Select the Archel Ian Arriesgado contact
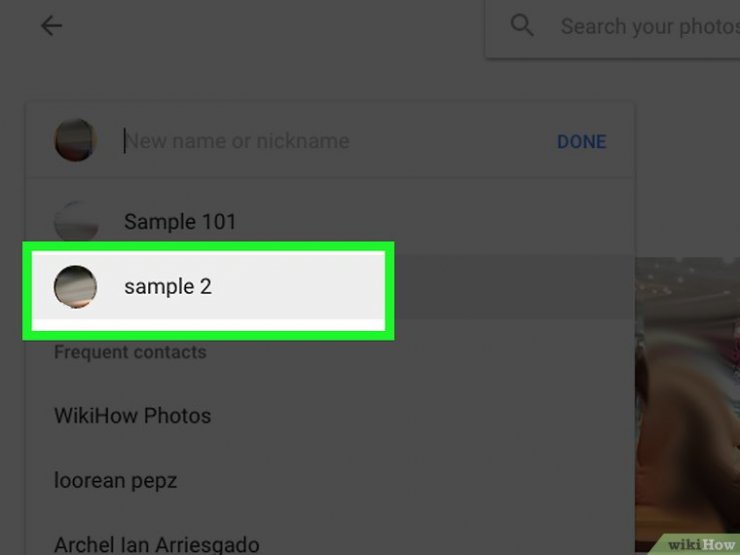This screenshot has width=740, height=555. point(157,545)
